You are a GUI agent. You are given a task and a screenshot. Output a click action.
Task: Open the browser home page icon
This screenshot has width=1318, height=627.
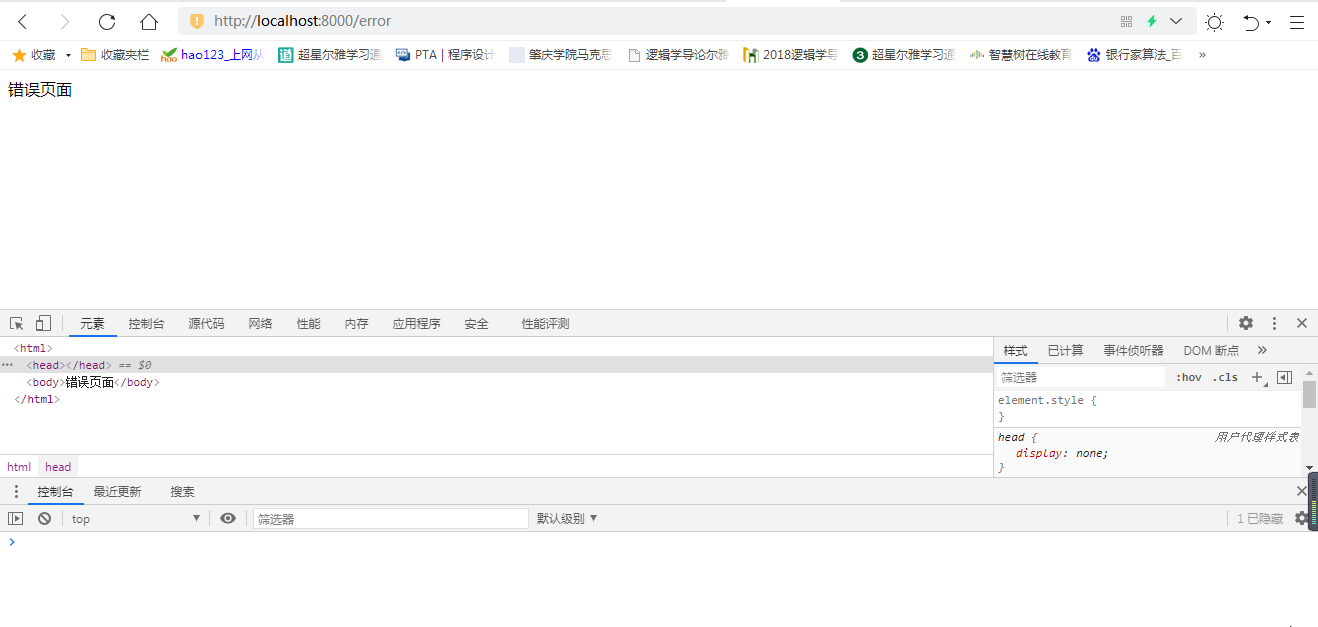pos(149,21)
